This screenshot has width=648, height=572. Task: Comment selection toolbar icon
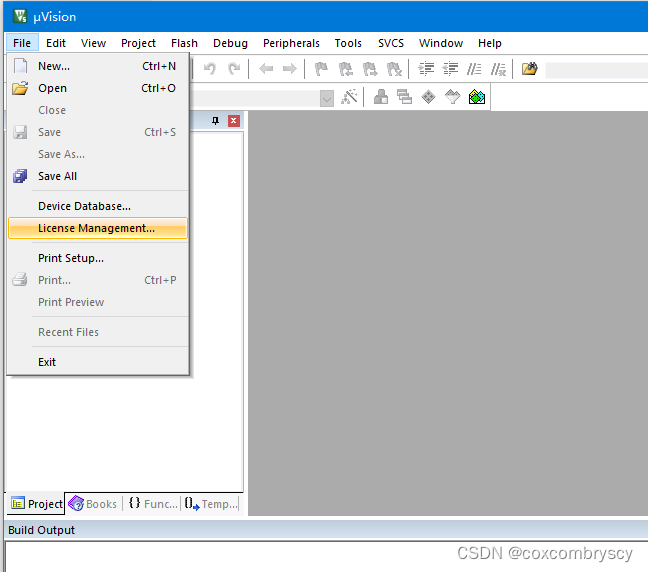coord(474,69)
